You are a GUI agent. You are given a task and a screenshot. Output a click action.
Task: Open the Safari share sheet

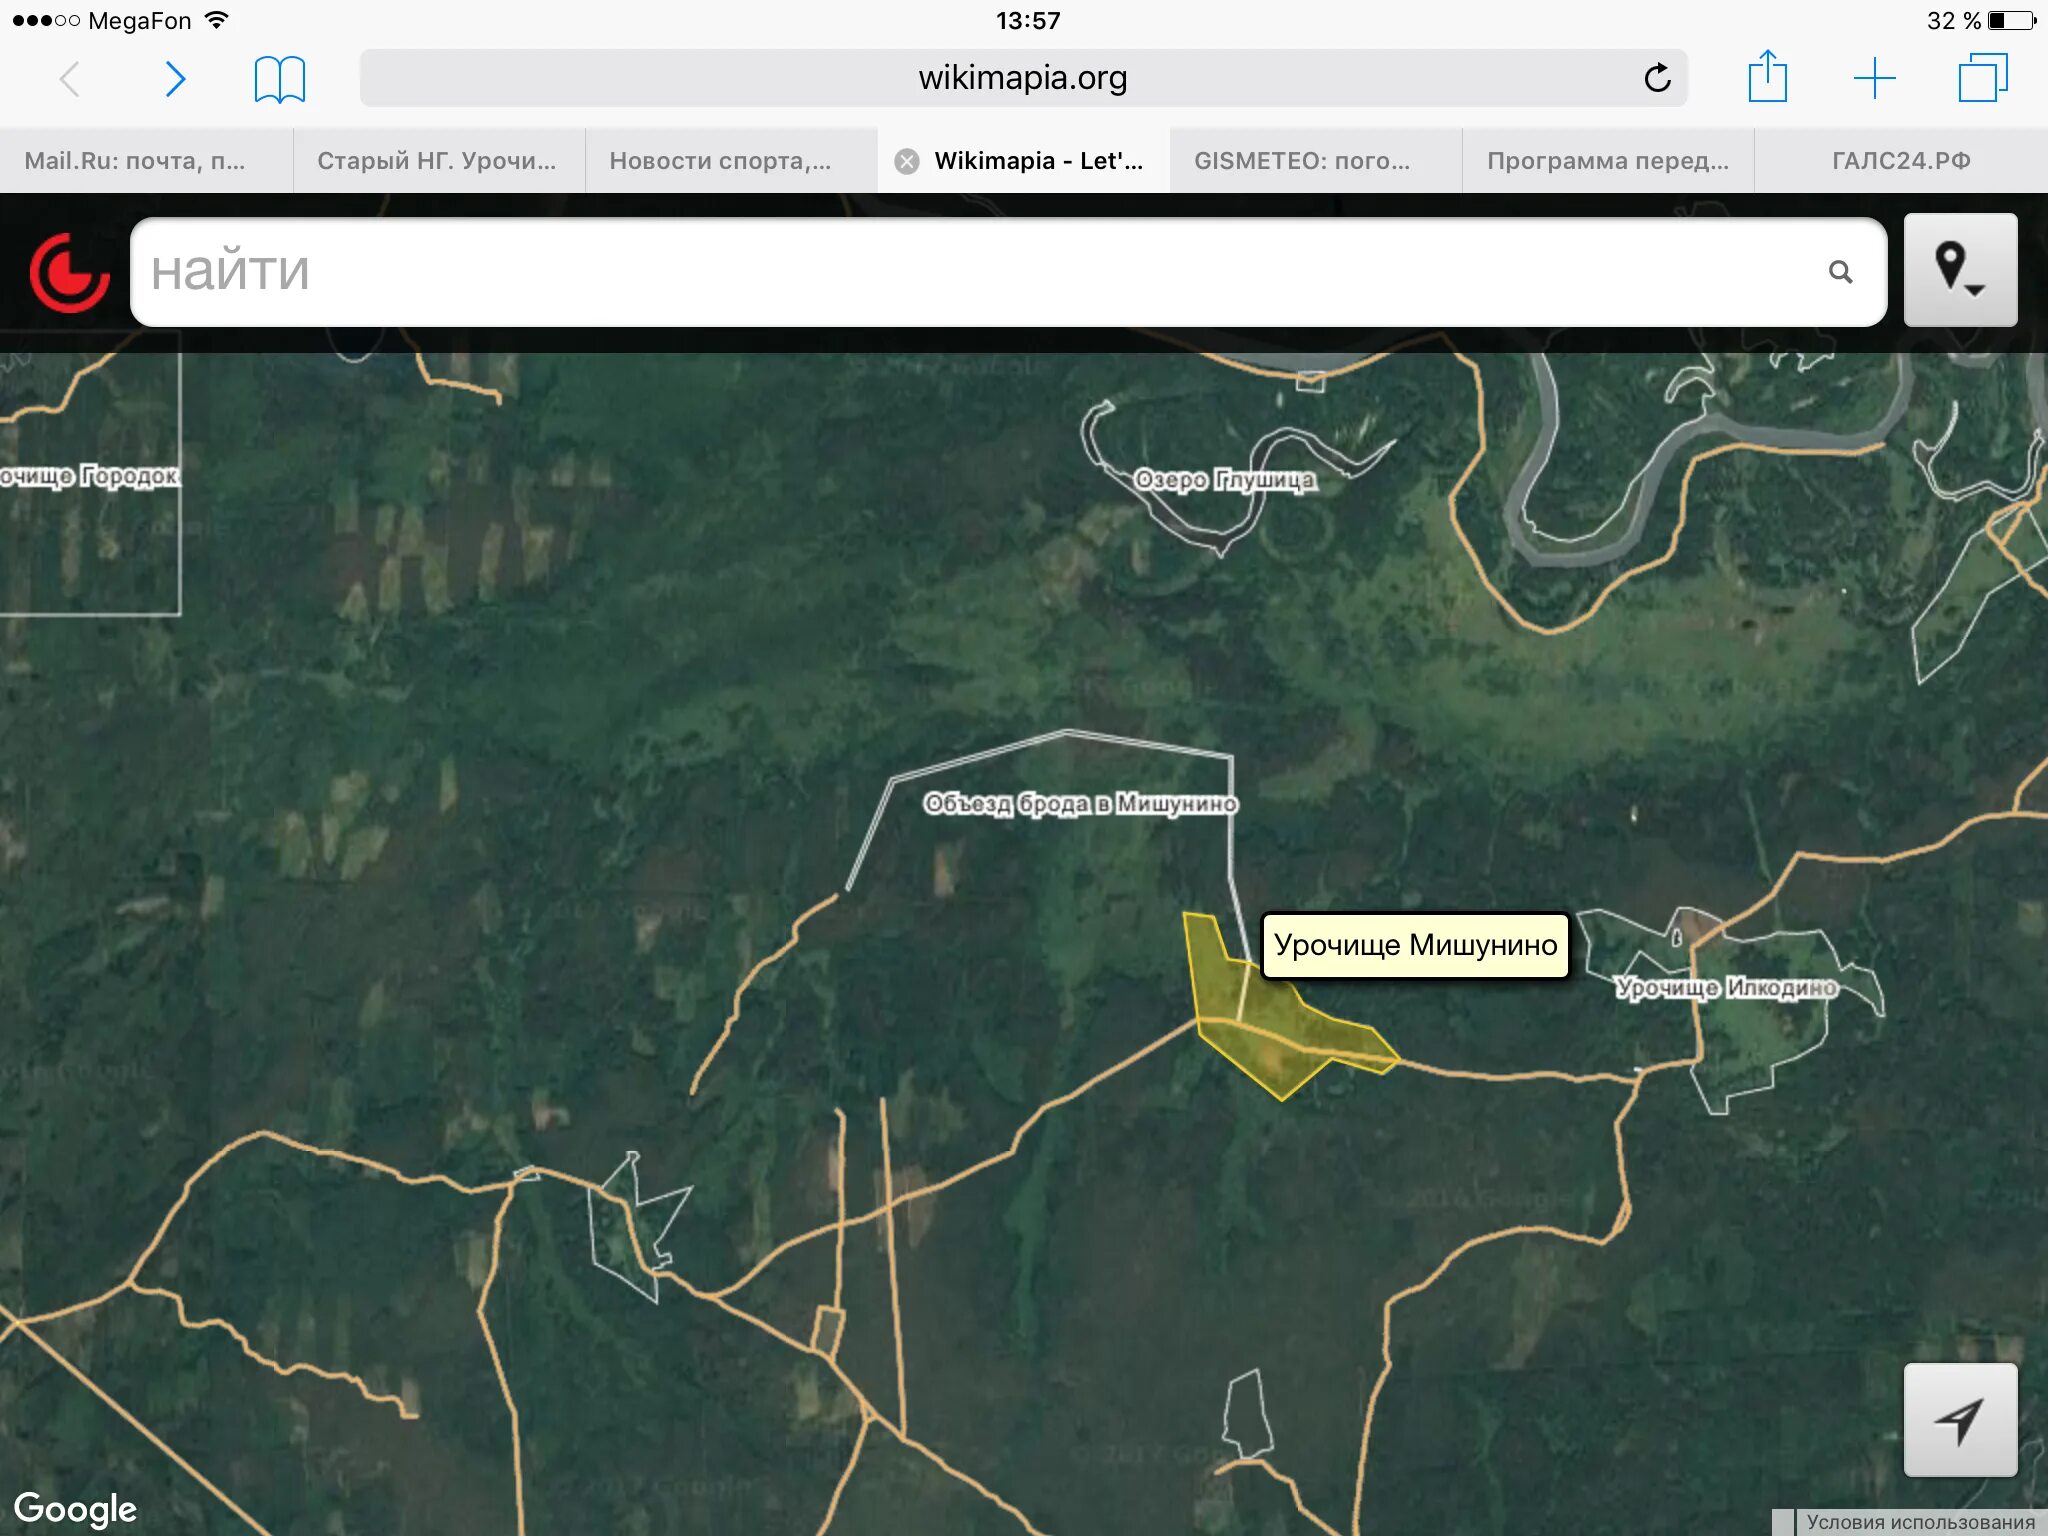(1767, 77)
